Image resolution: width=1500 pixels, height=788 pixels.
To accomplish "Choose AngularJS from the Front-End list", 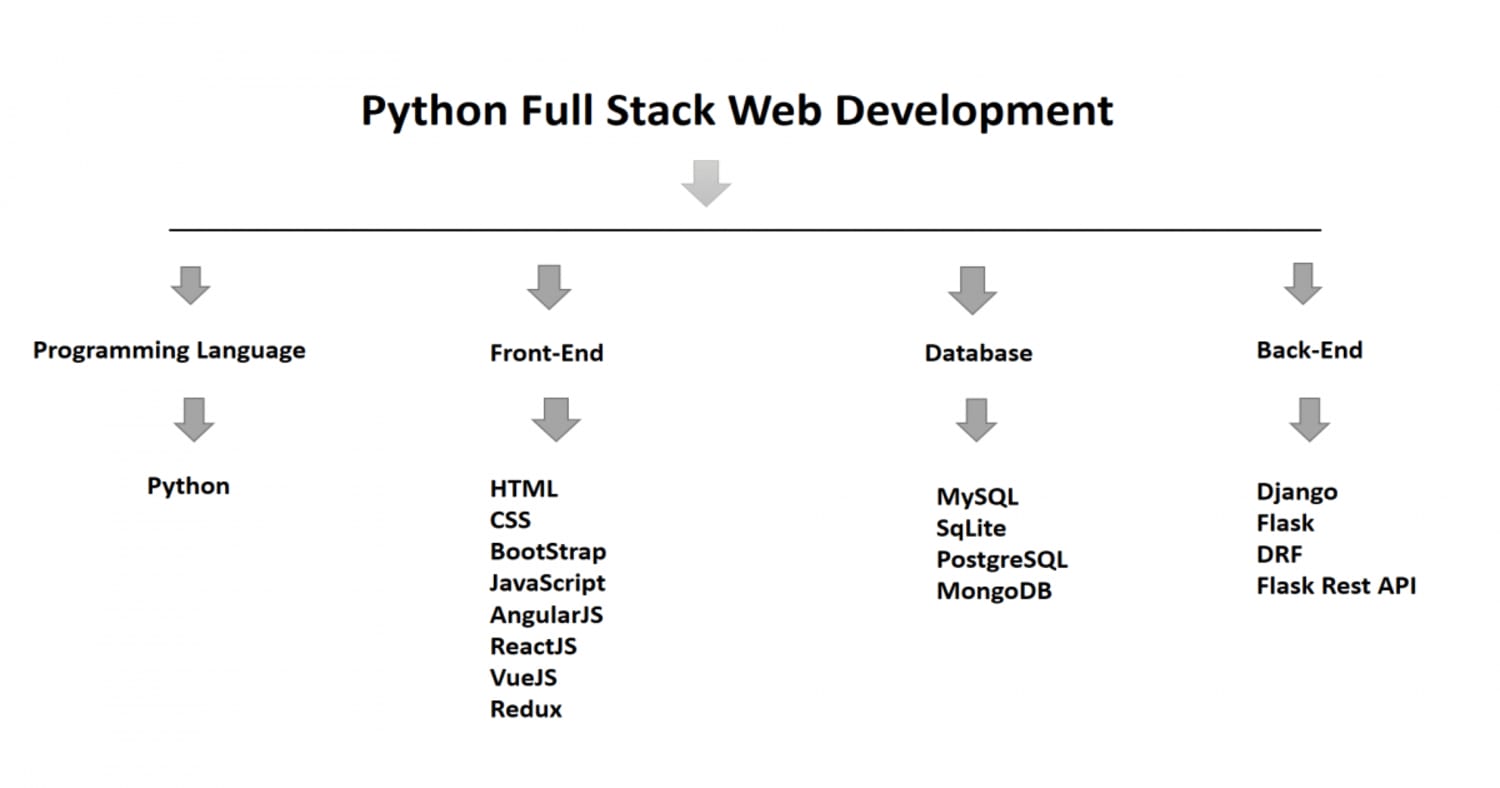I will pyautogui.click(x=546, y=615).
